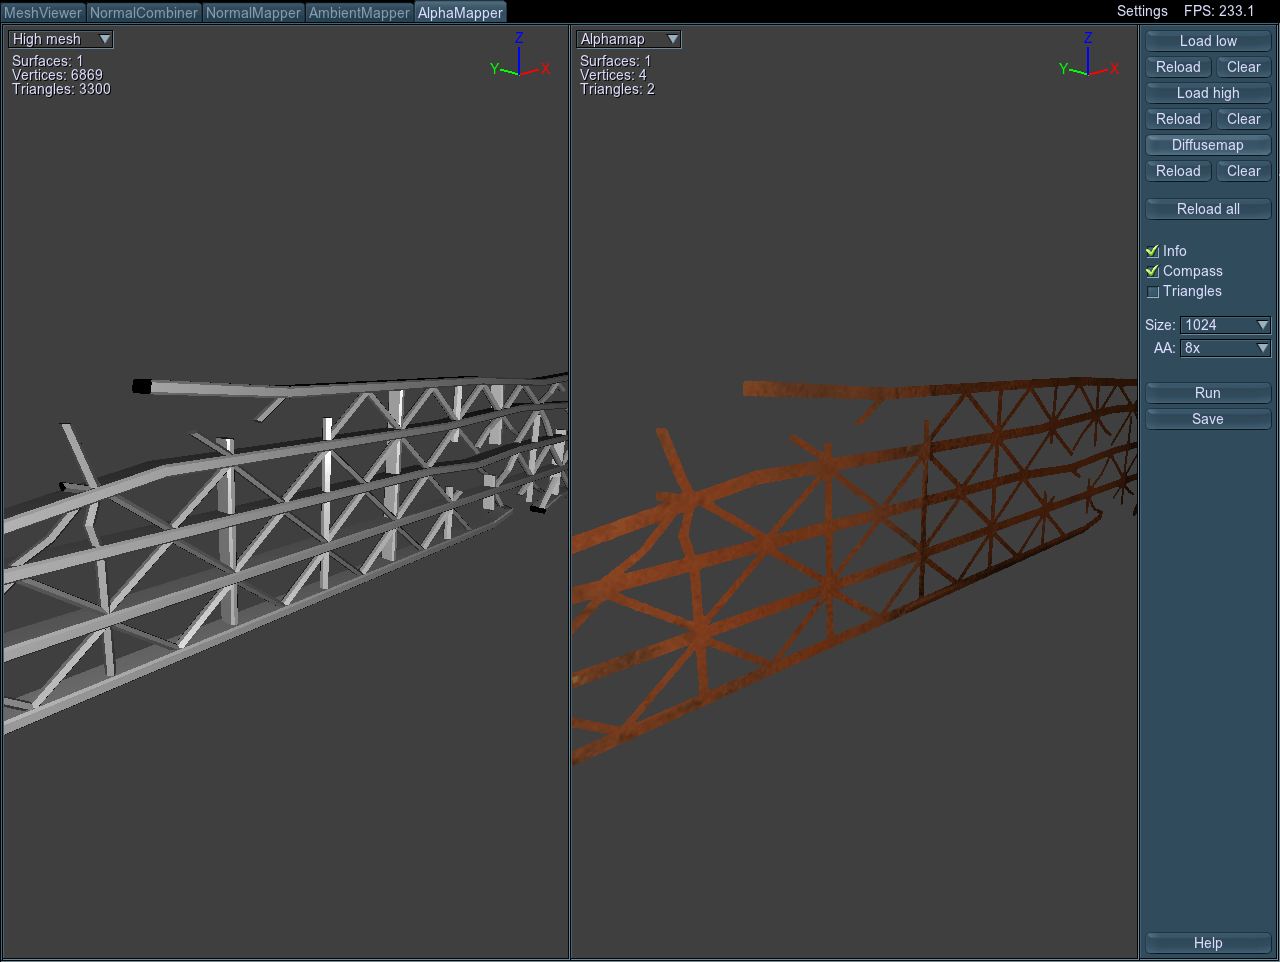Uncheck the Compass option
The width and height of the screenshot is (1280, 962).
[x=1153, y=272]
